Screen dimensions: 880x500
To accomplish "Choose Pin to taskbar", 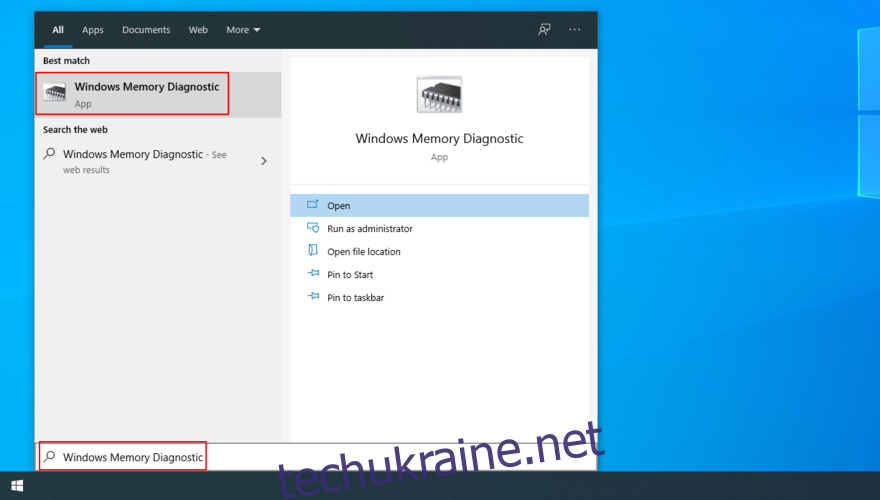I will click(x=439, y=297).
